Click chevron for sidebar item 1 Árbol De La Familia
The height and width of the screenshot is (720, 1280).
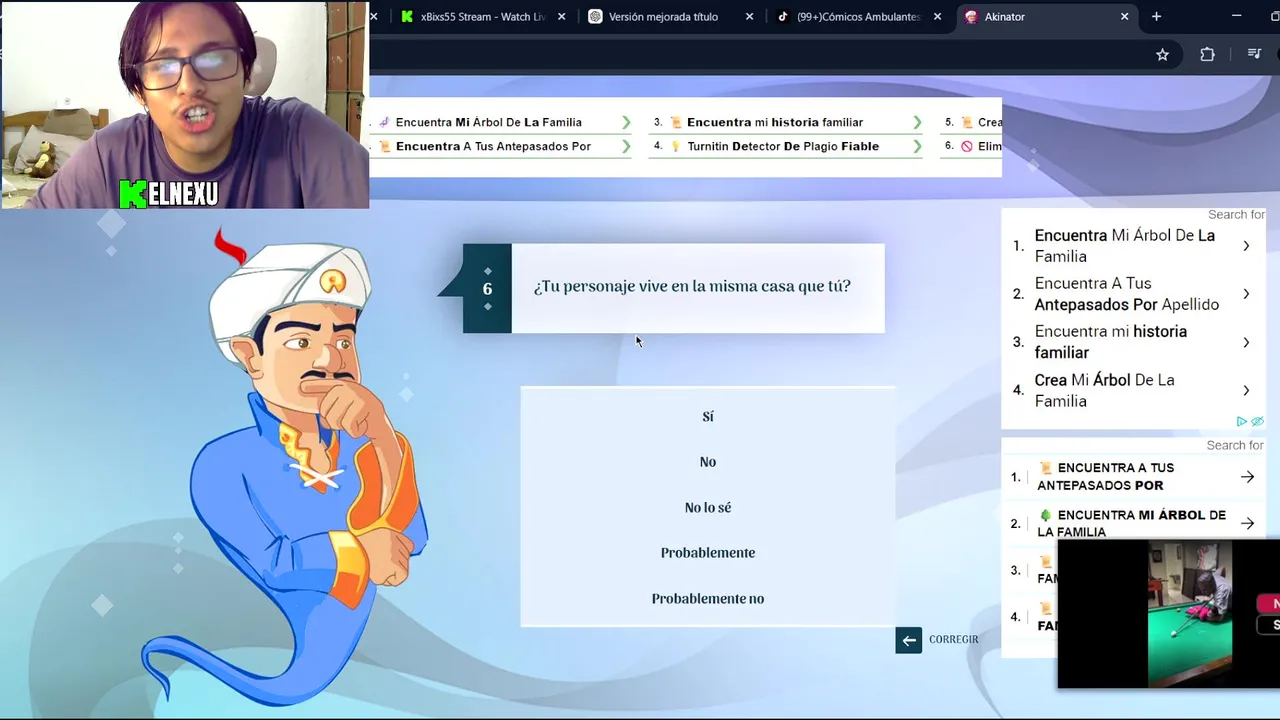point(1246,246)
